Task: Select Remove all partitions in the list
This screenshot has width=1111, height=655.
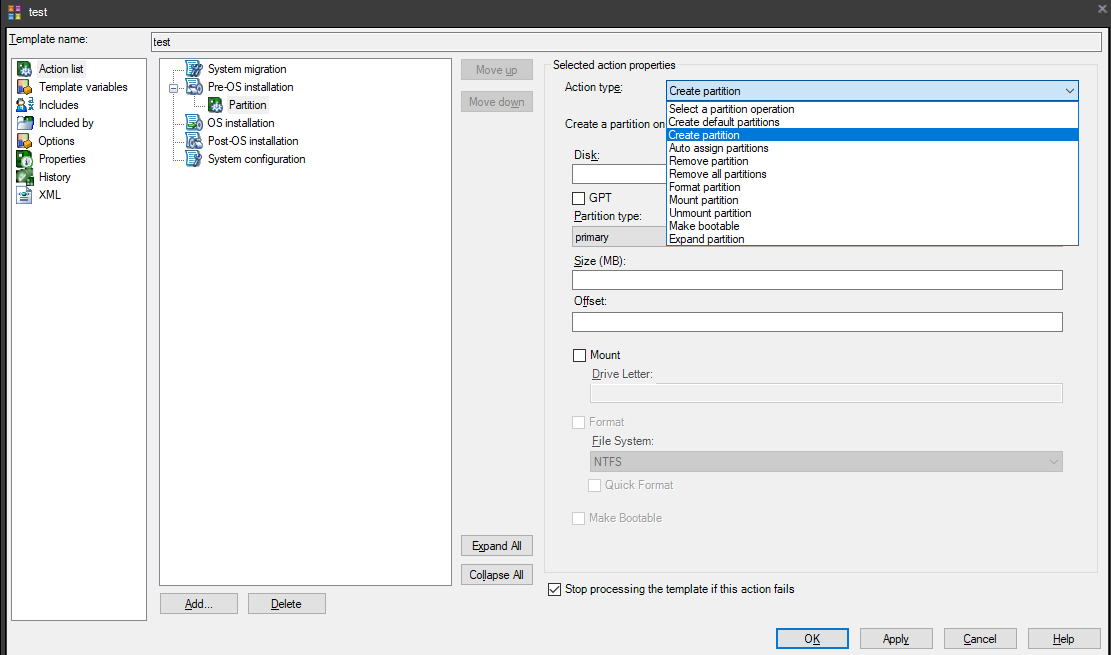Action: (718, 174)
